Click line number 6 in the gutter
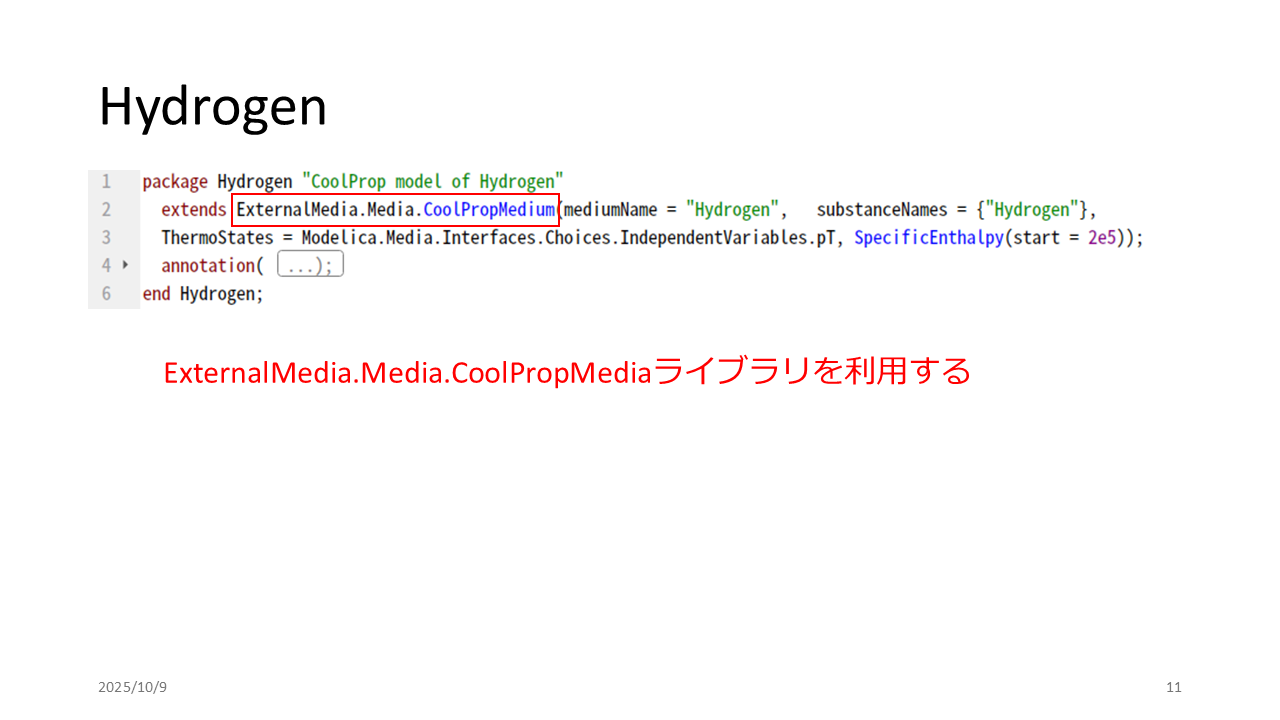Image resolution: width=1280 pixels, height=720 pixels. pyautogui.click(x=106, y=294)
